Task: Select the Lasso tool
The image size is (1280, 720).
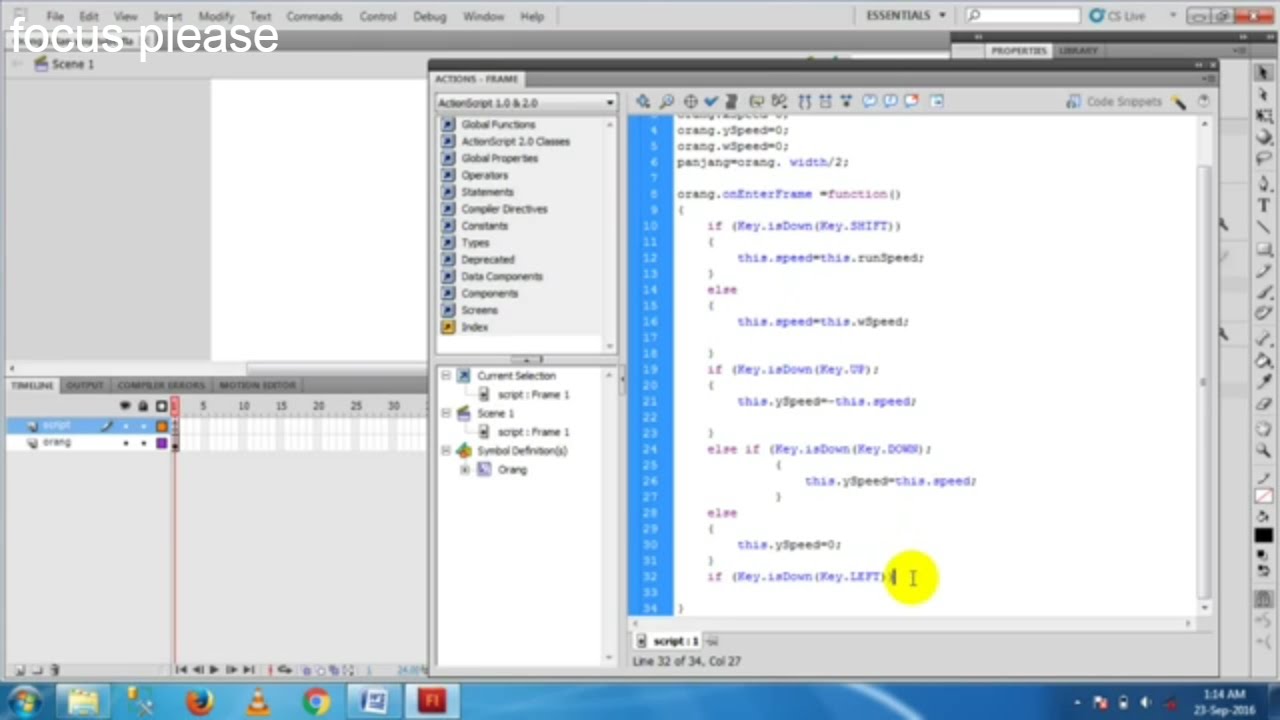Action: click(x=1264, y=159)
